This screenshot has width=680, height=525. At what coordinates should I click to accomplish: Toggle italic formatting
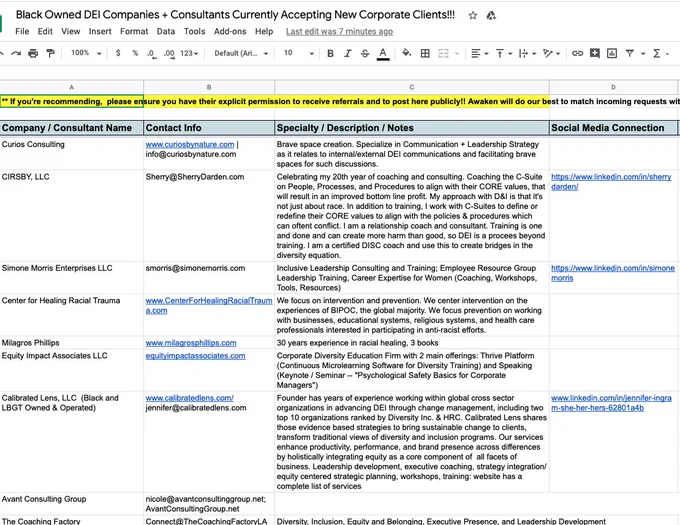pyautogui.click(x=347, y=53)
